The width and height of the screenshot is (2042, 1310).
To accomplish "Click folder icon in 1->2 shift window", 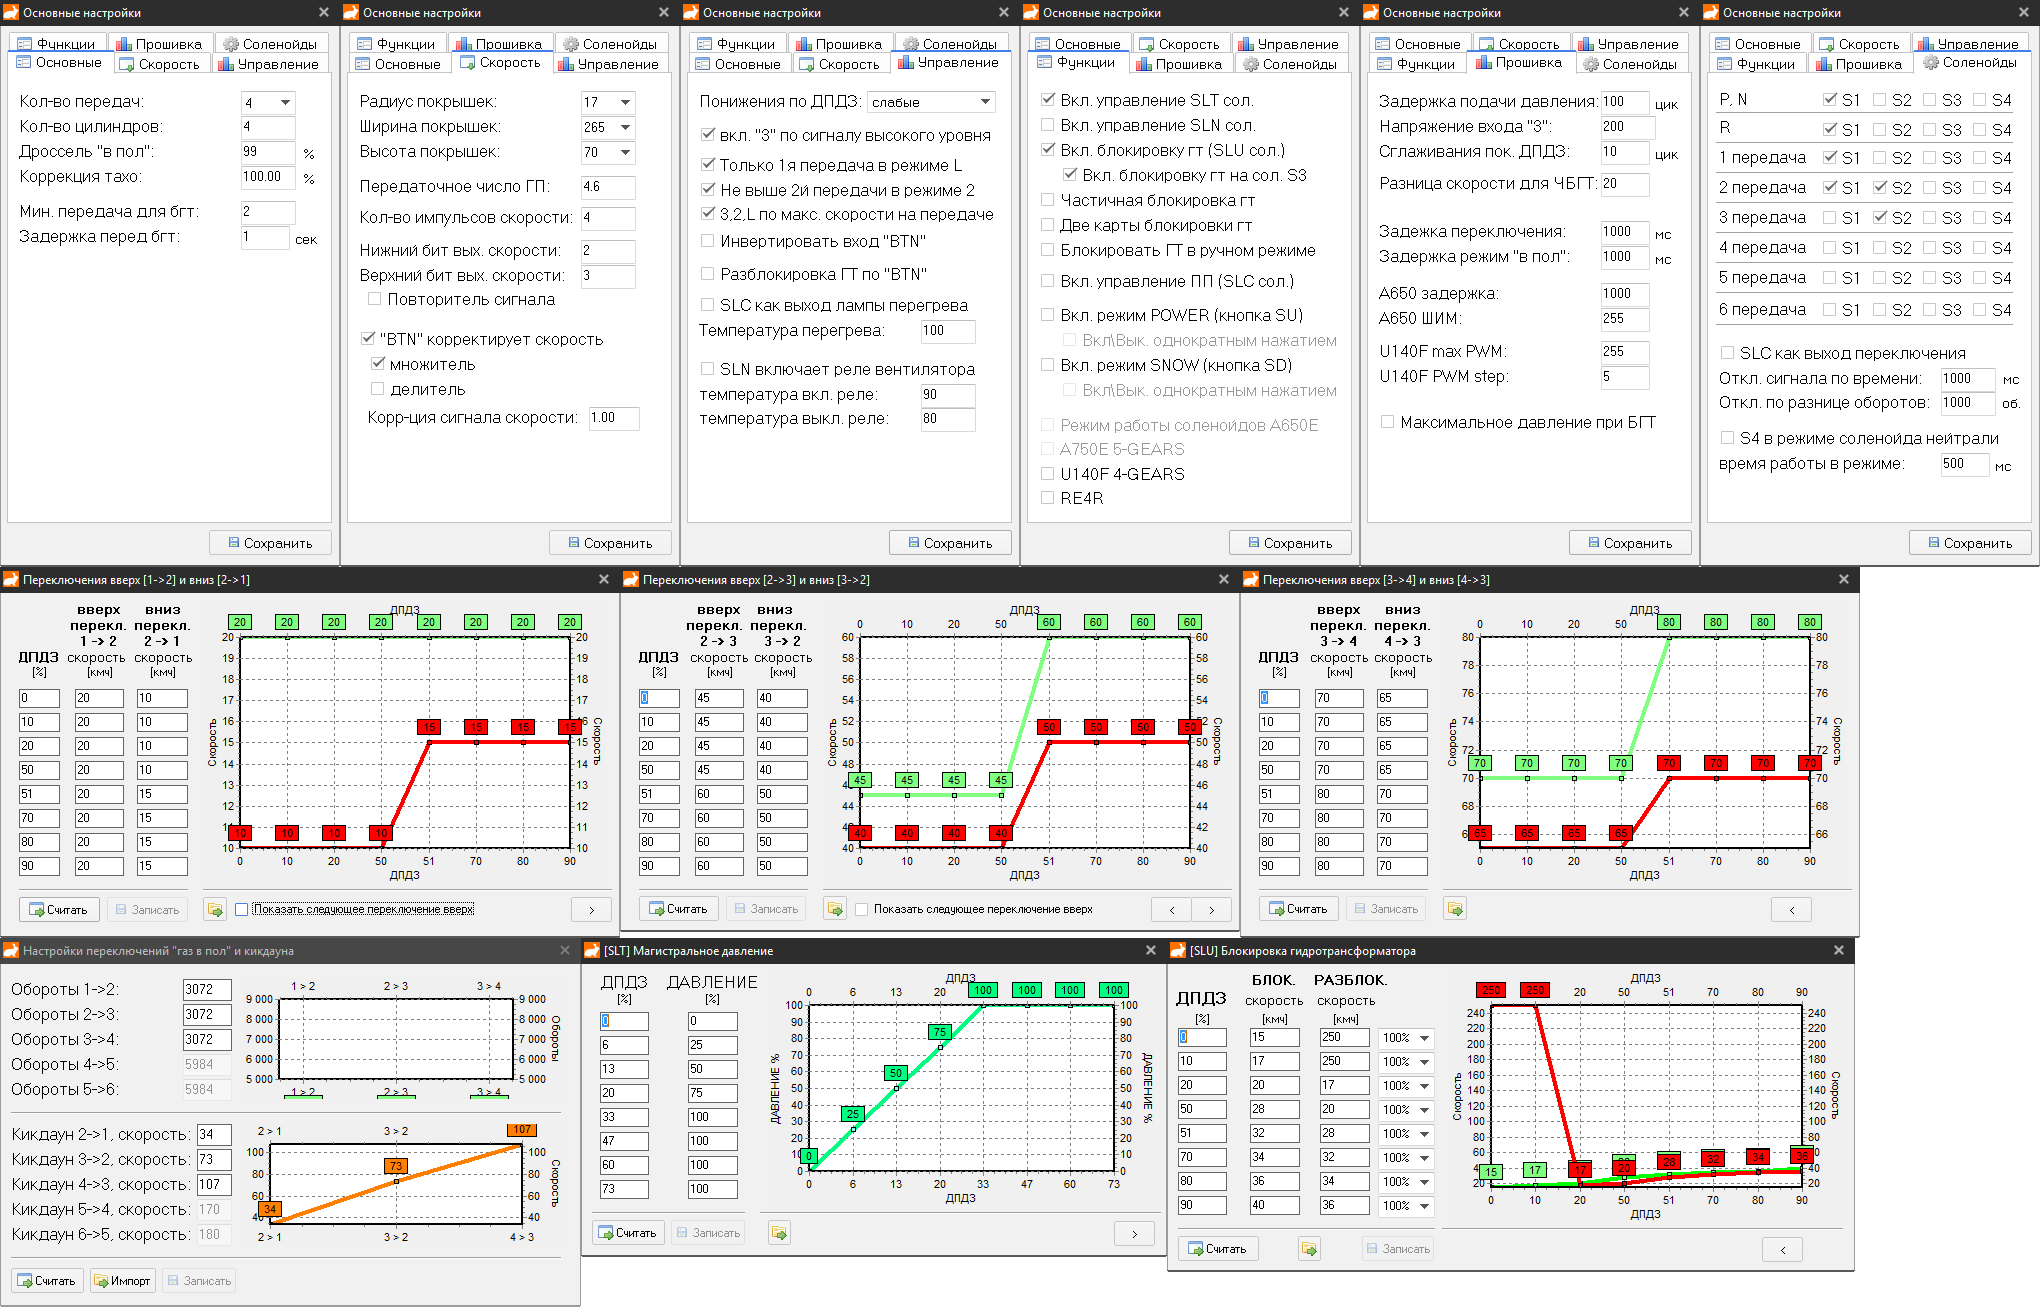I will (x=214, y=909).
